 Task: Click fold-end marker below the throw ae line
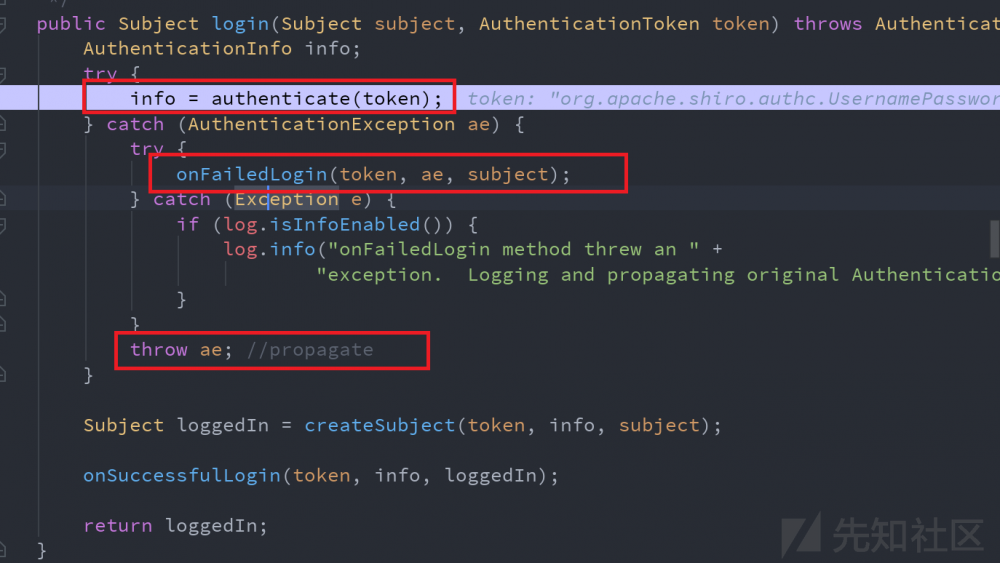(x=3, y=375)
